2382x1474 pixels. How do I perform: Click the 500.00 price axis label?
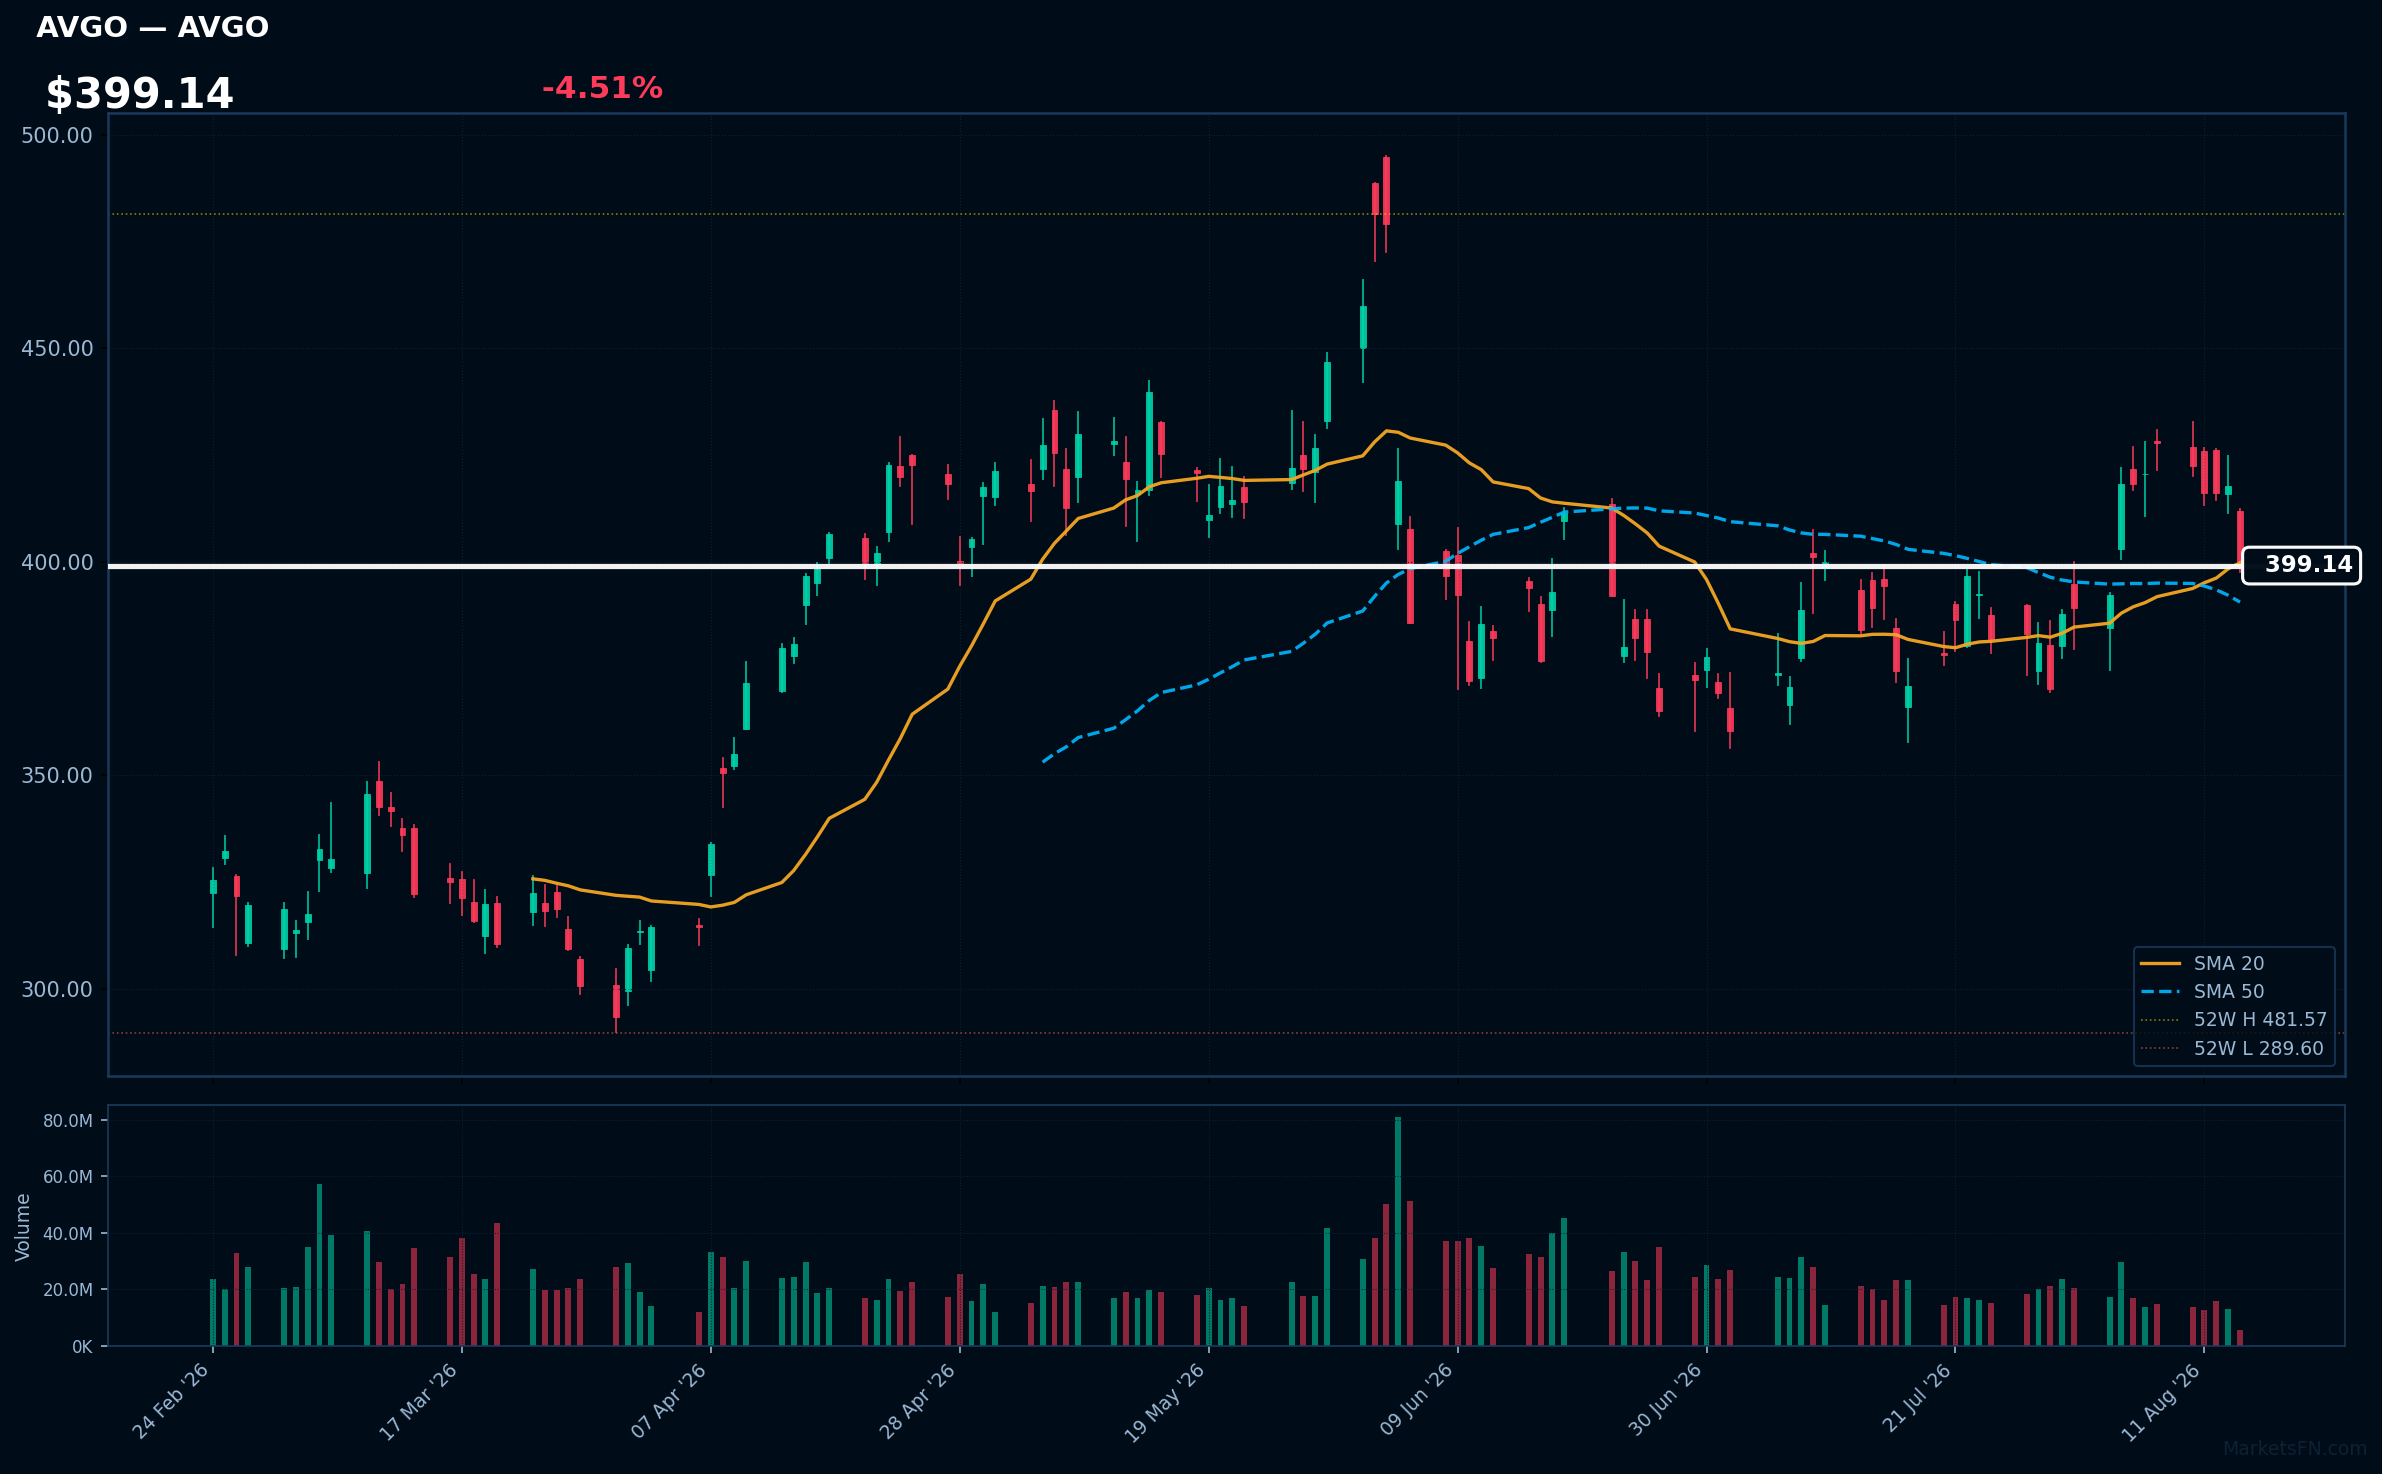click(x=57, y=135)
